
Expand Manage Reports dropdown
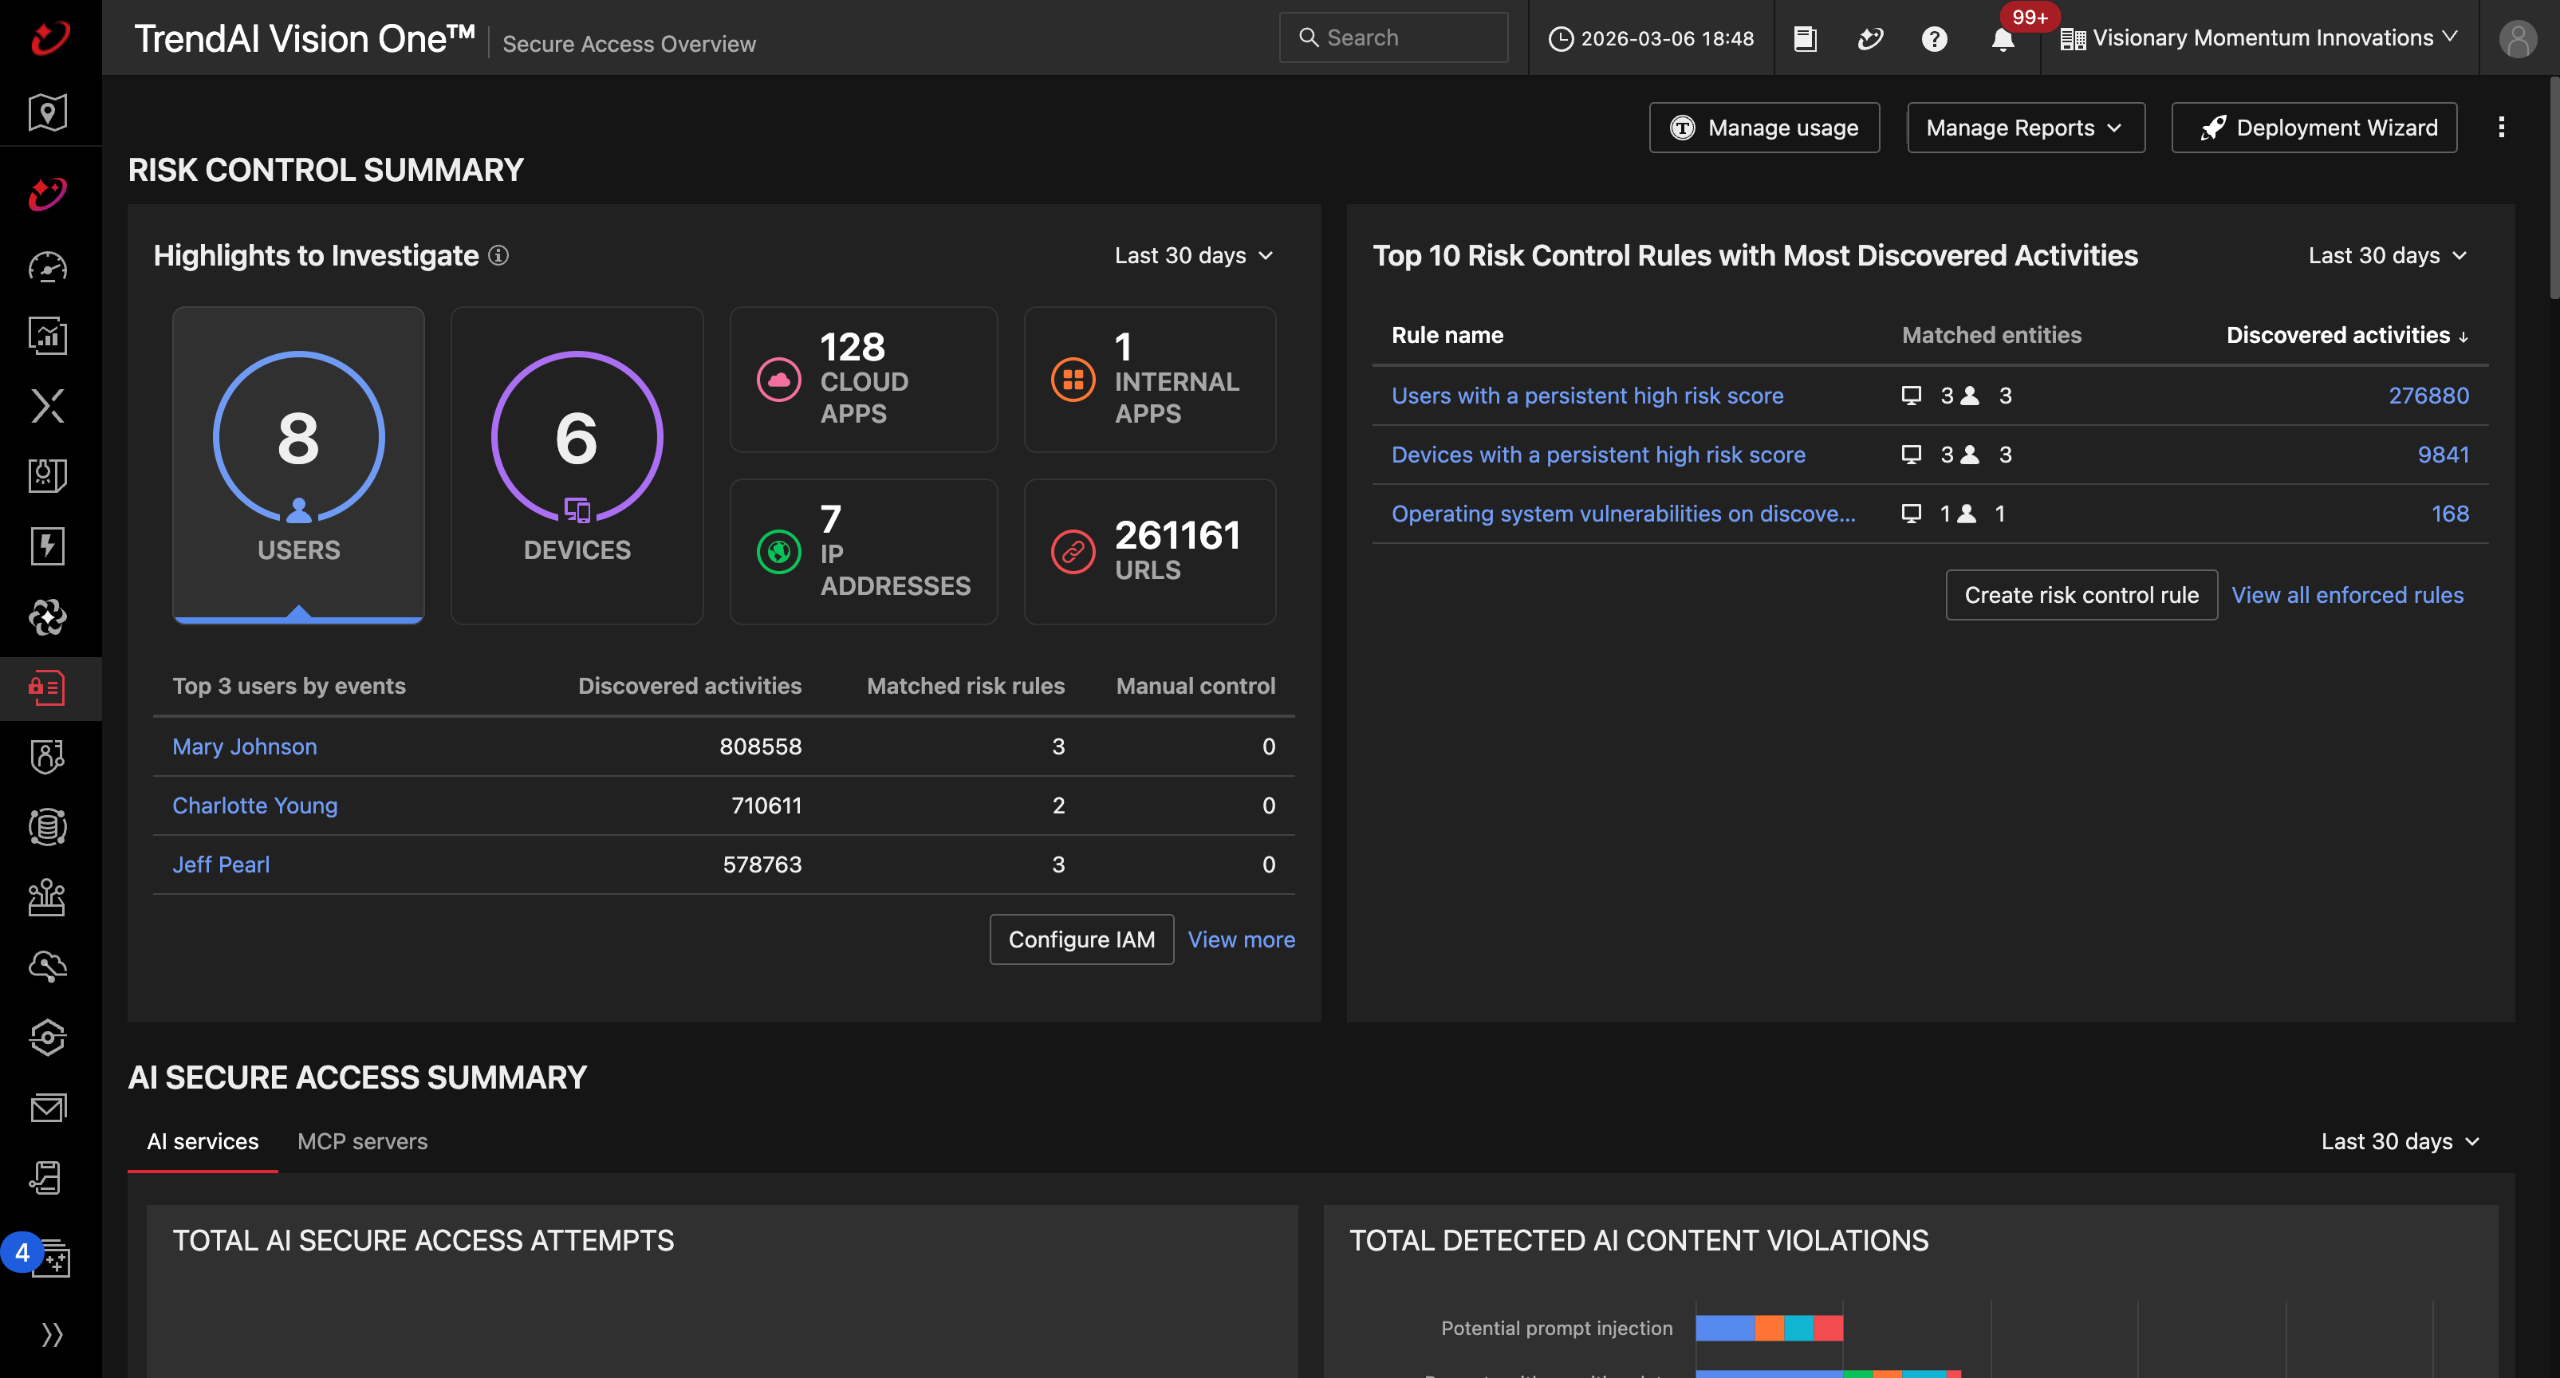click(2025, 128)
